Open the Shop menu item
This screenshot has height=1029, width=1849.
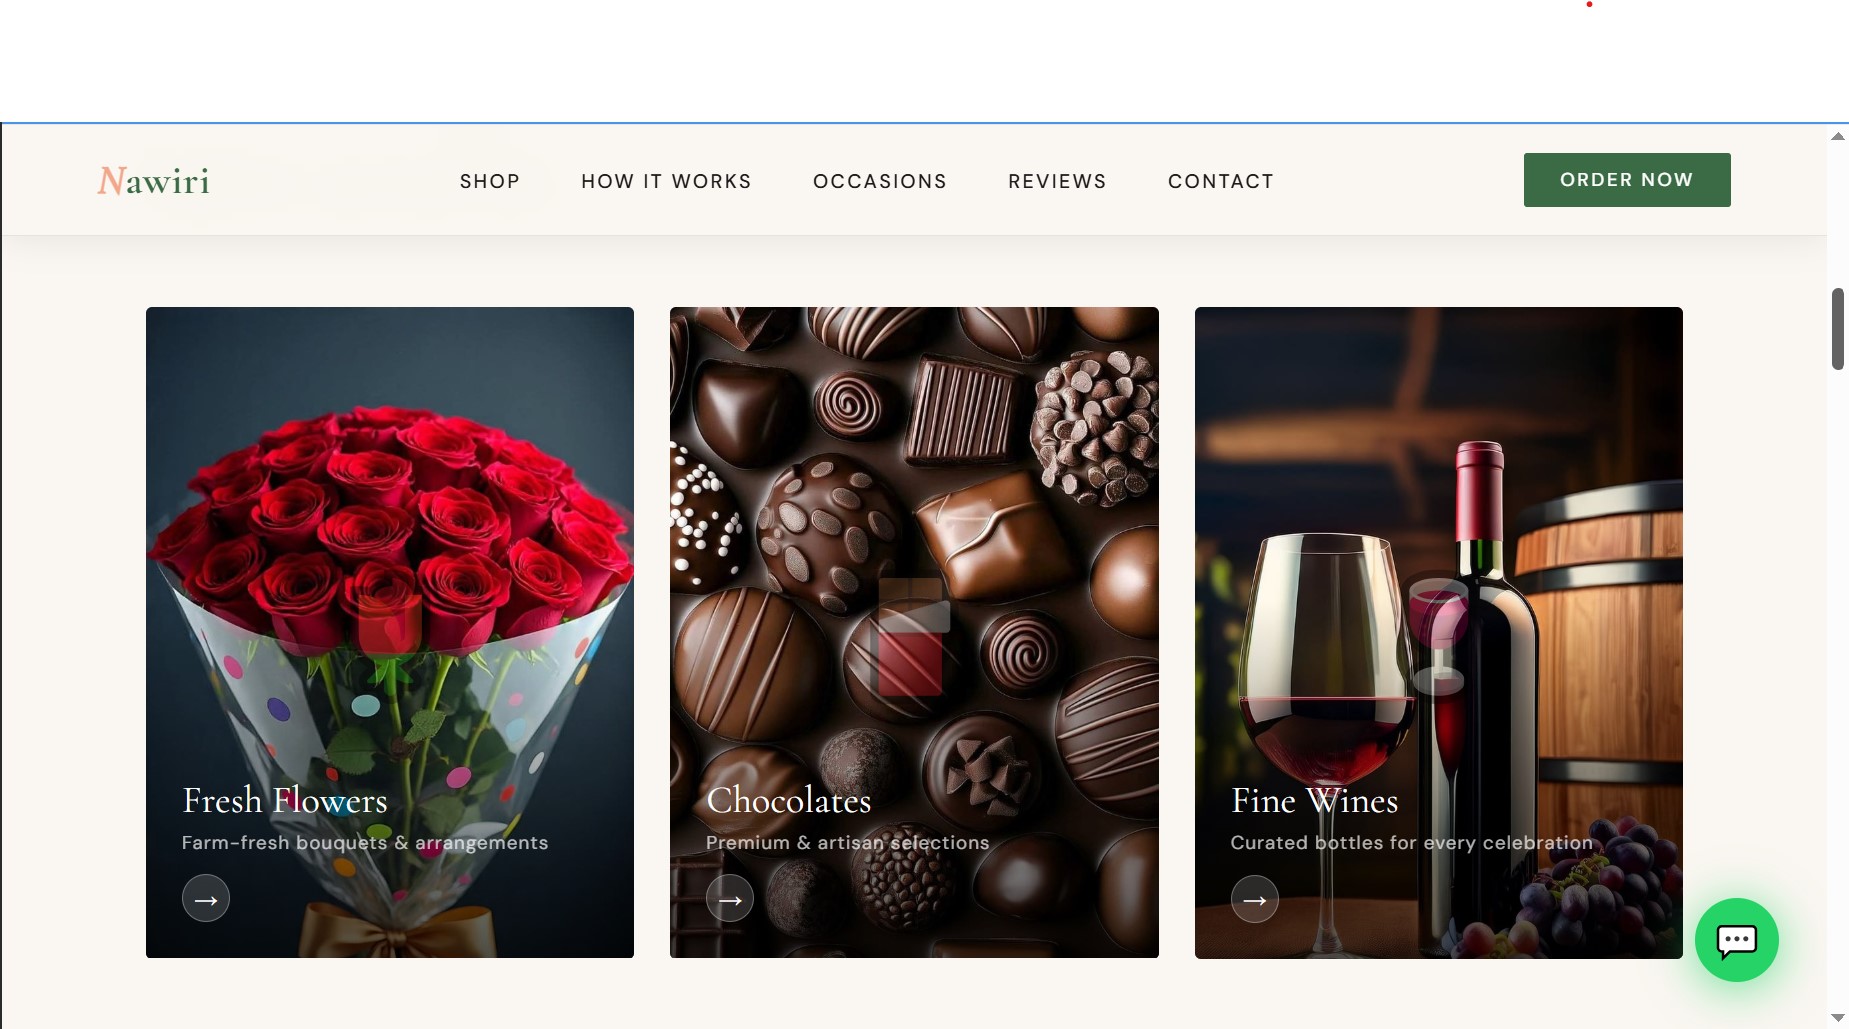[x=490, y=181]
